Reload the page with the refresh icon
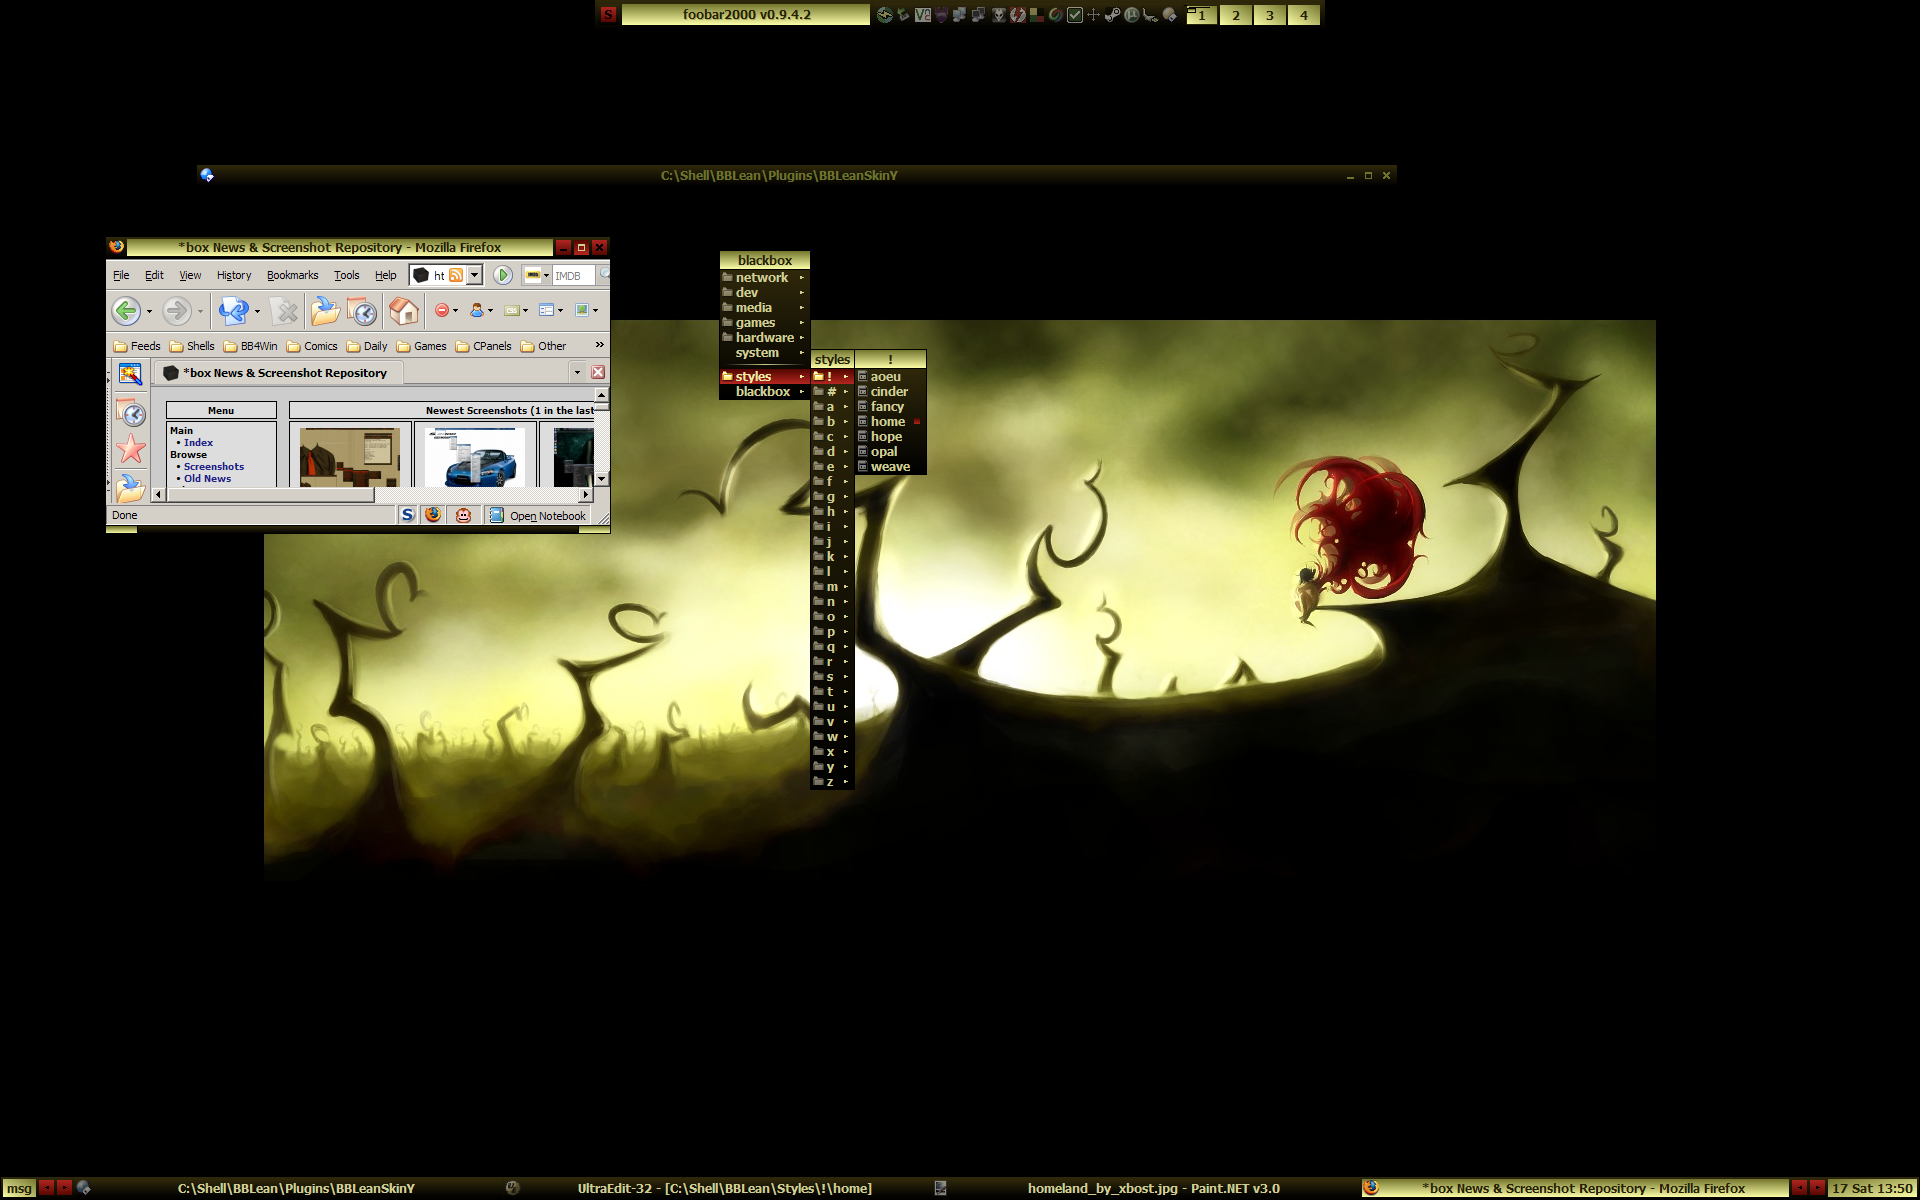 coord(234,311)
